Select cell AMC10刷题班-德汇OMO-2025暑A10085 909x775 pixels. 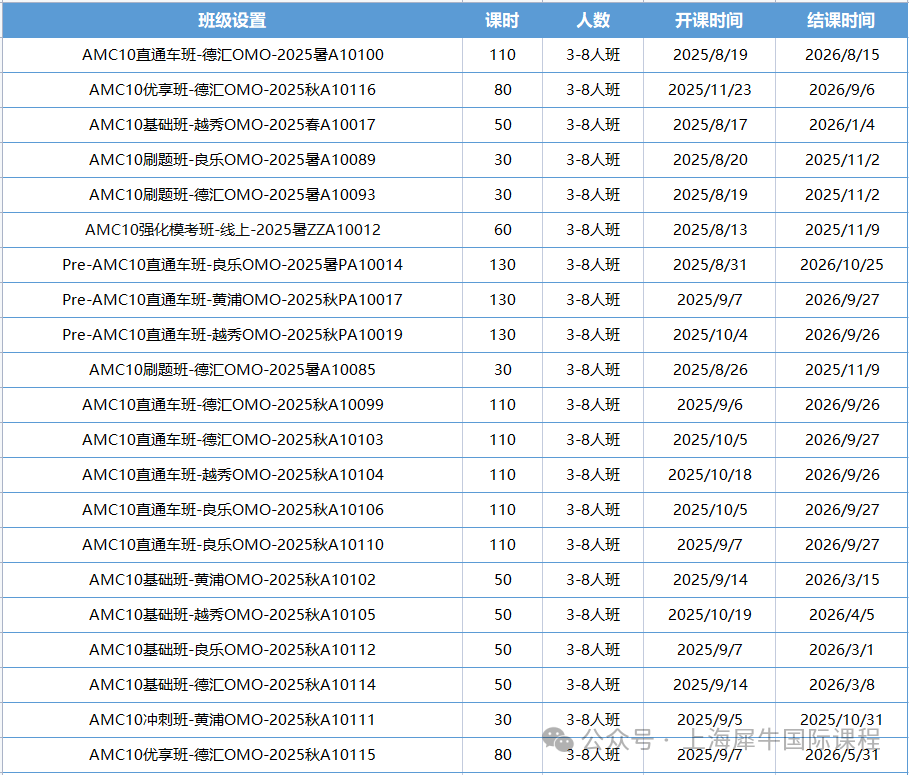232,370
